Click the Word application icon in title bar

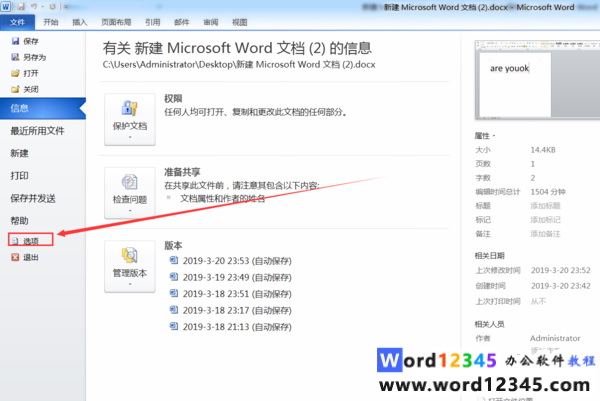6,7
